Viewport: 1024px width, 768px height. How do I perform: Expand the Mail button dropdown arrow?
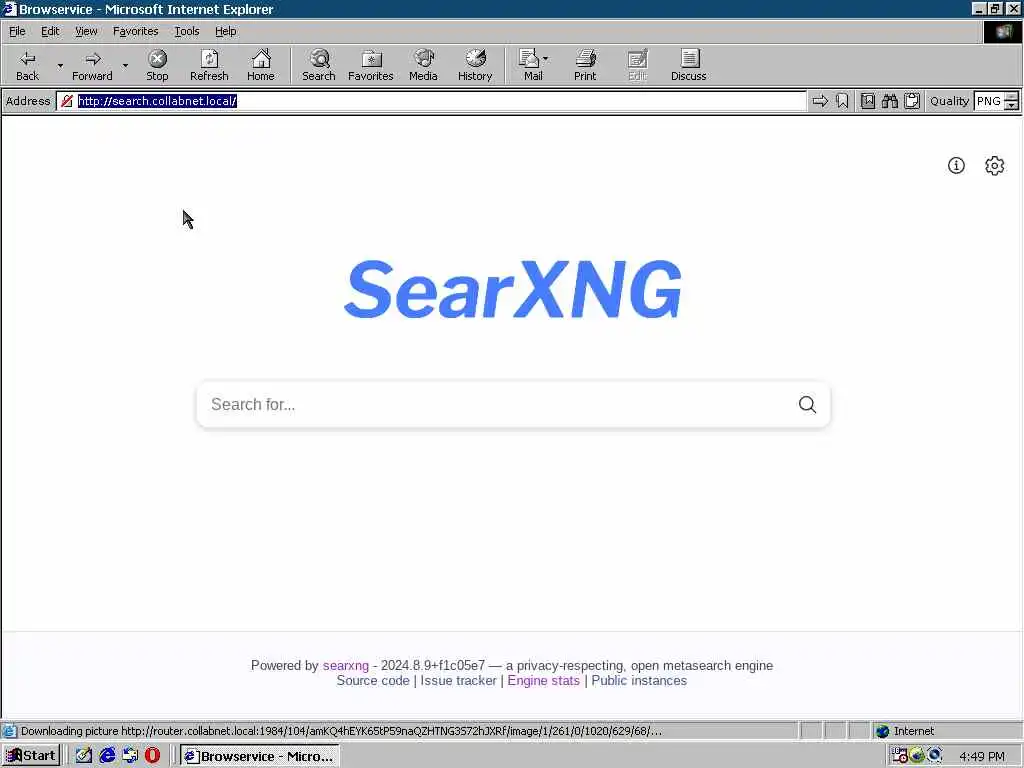pyautogui.click(x=546, y=59)
